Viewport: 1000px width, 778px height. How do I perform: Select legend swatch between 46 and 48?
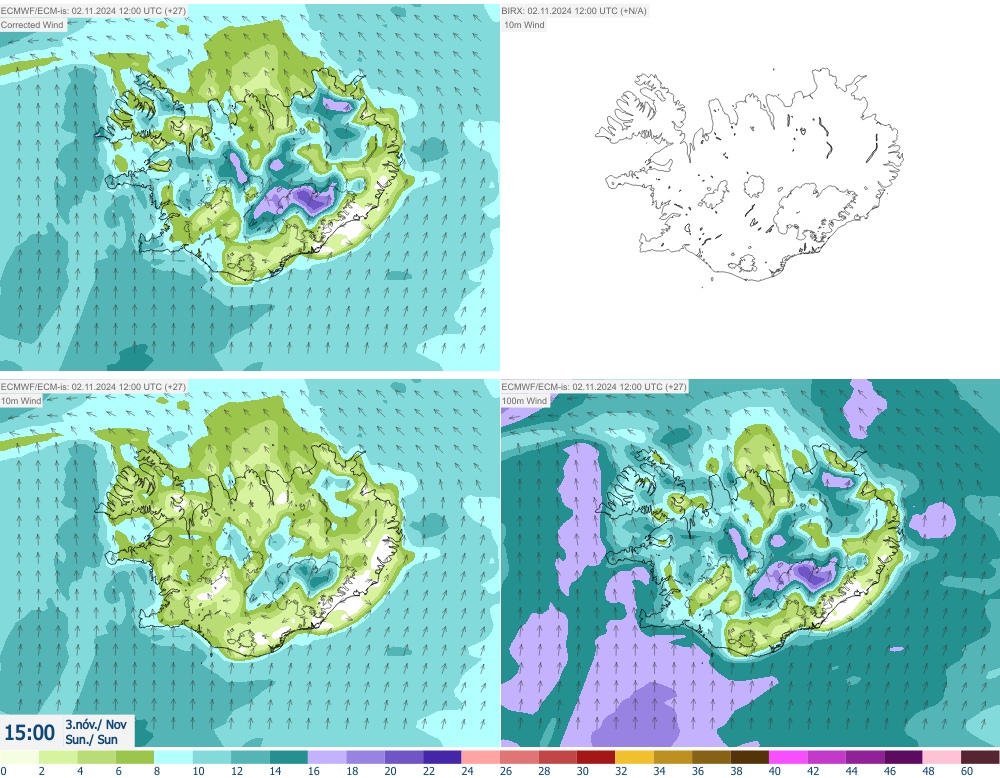903,757
